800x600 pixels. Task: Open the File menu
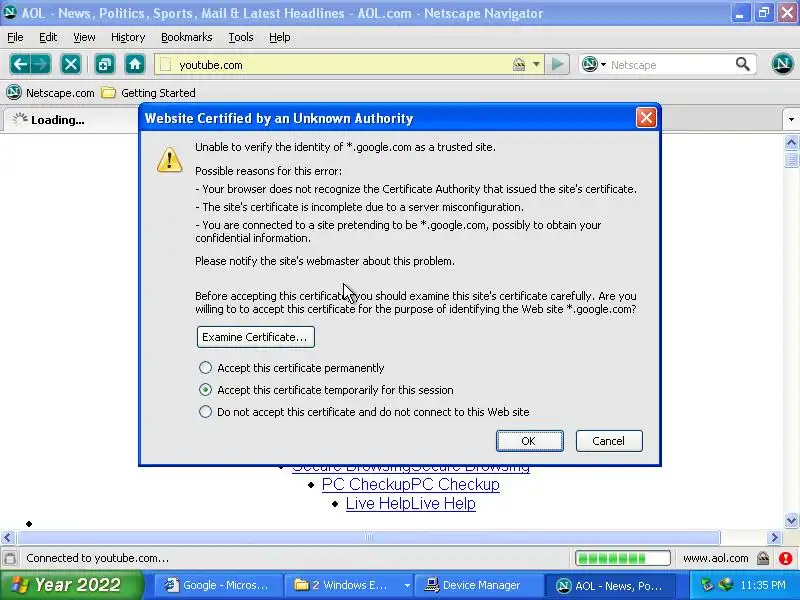pyautogui.click(x=15, y=37)
